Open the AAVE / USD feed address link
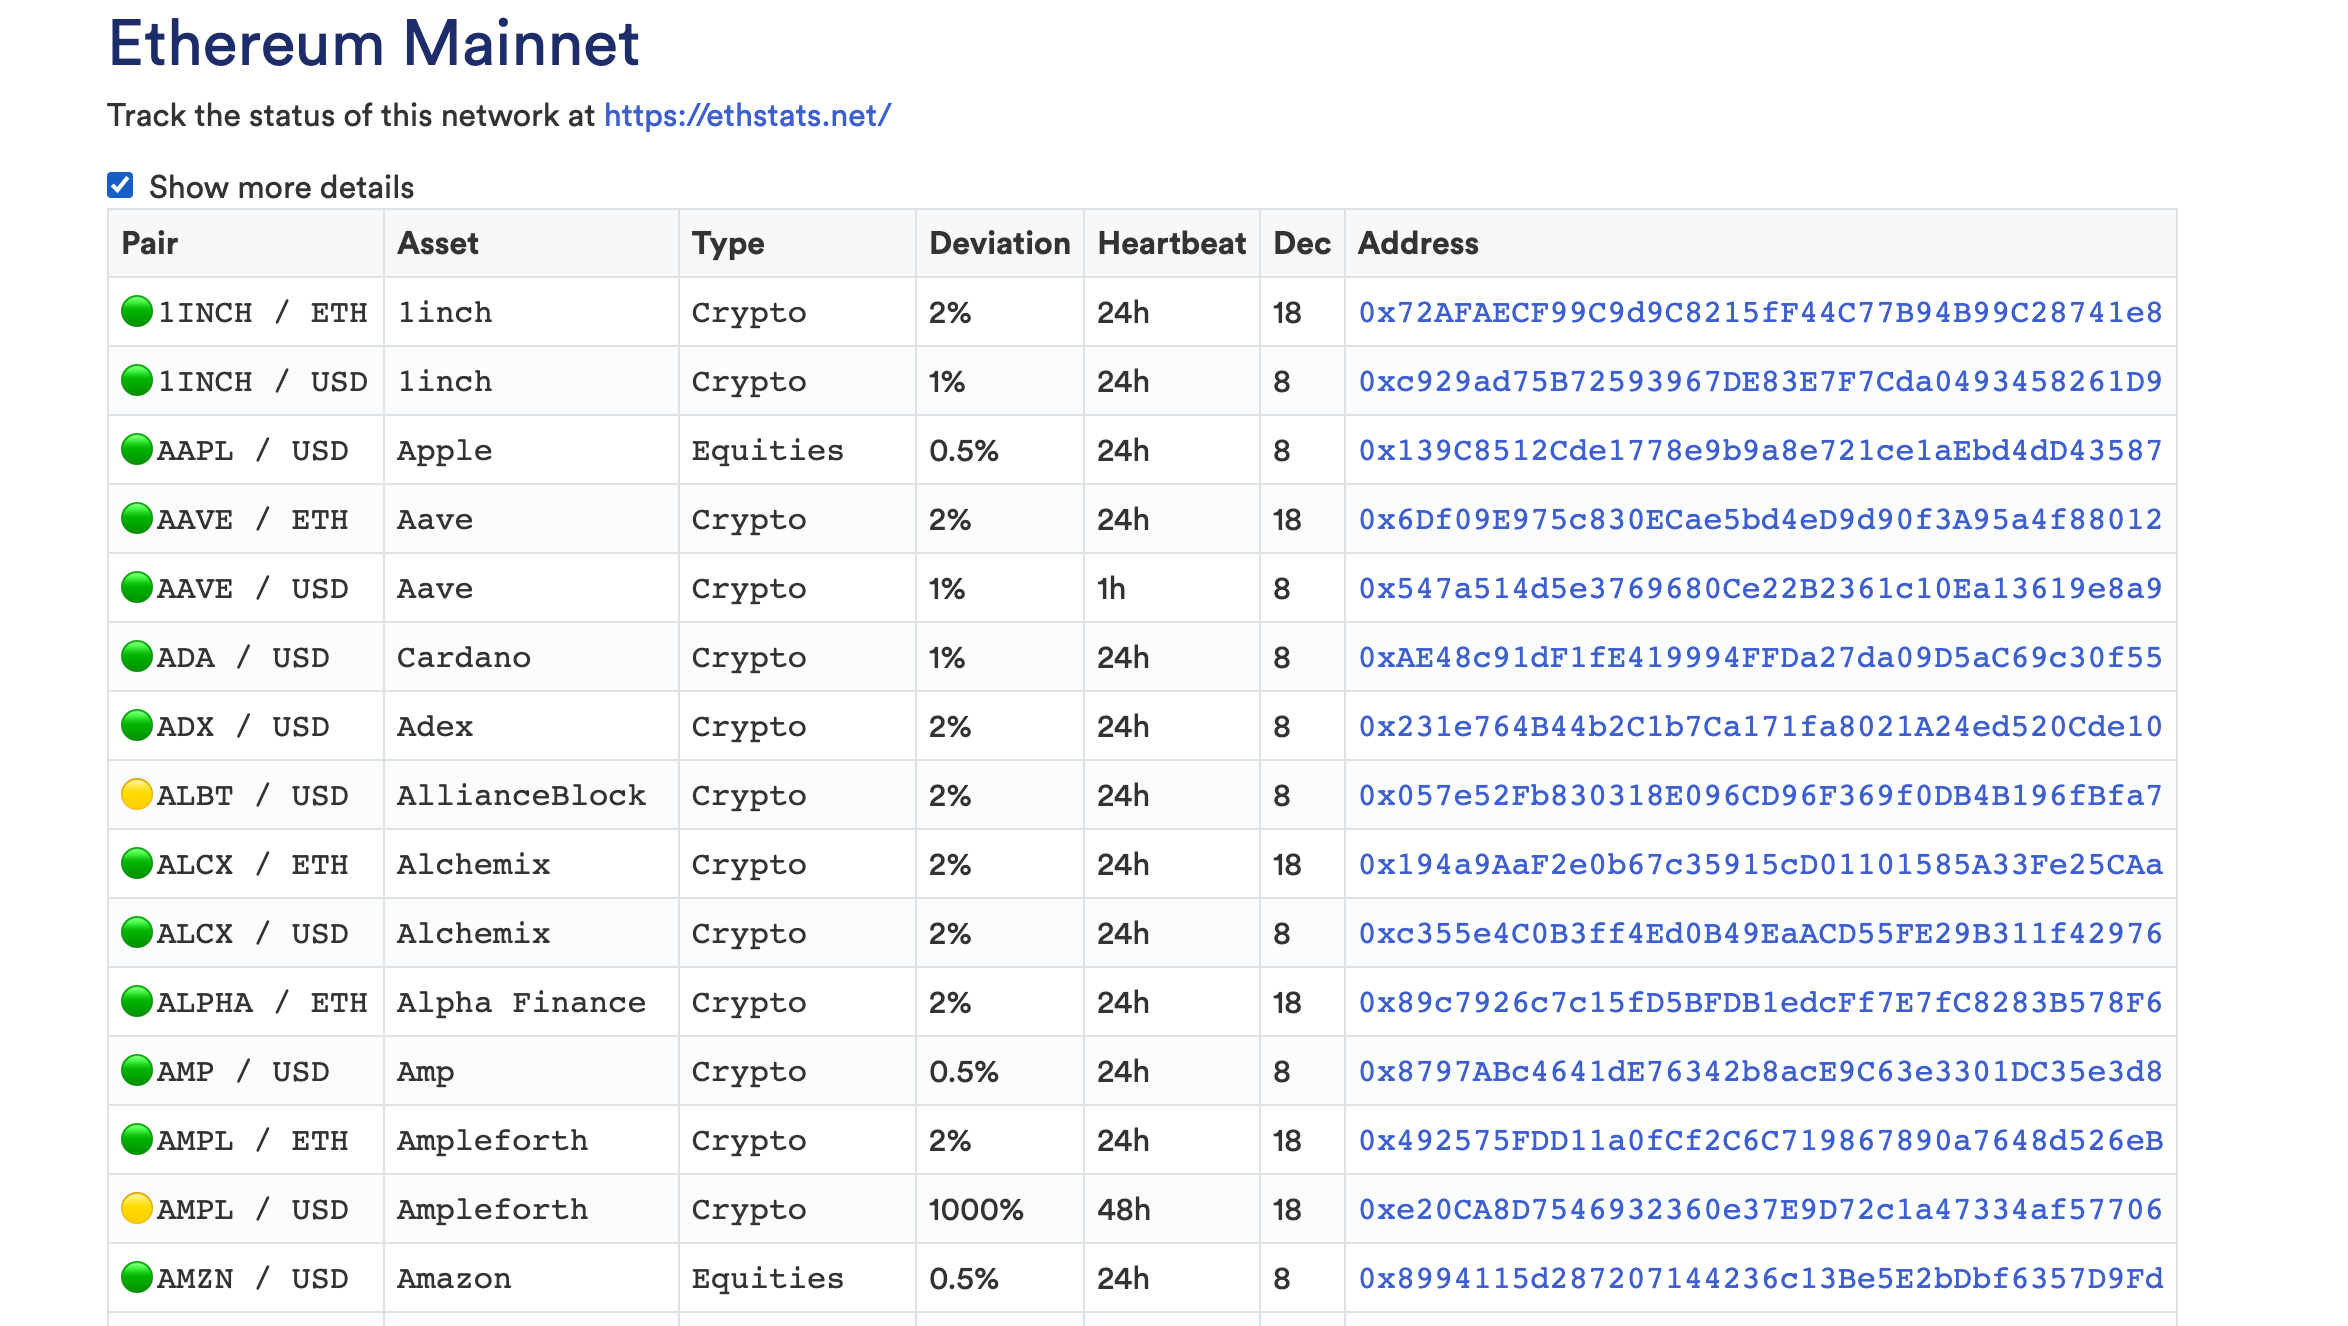 point(1760,589)
